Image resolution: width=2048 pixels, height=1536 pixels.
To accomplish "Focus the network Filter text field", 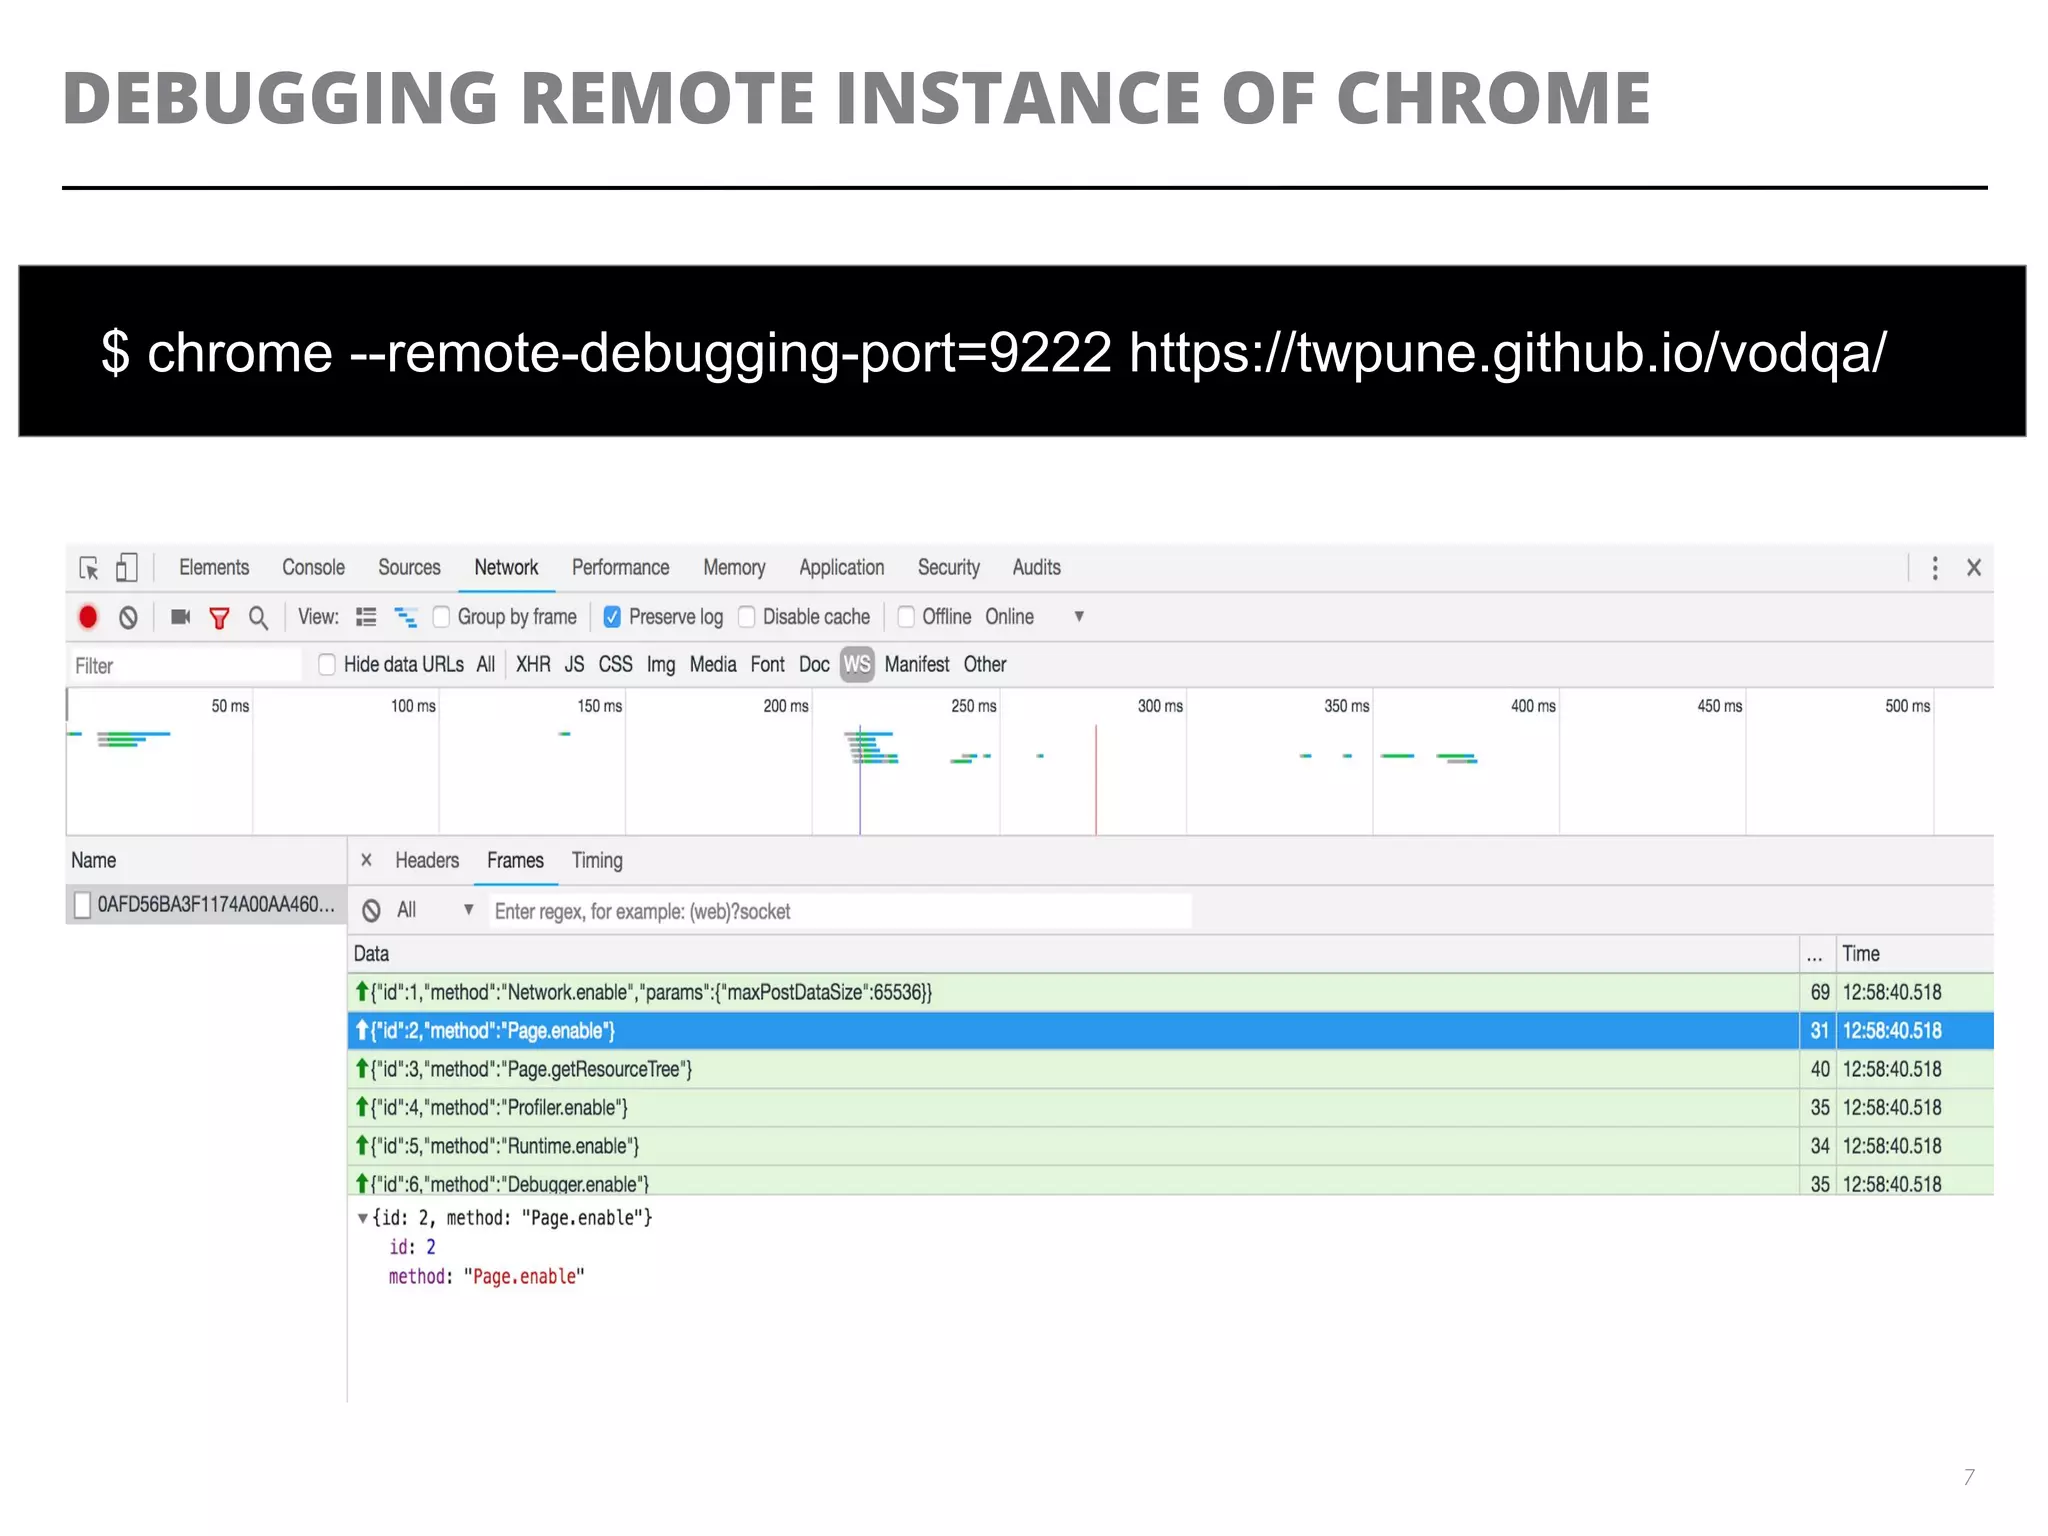I will [184, 665].
